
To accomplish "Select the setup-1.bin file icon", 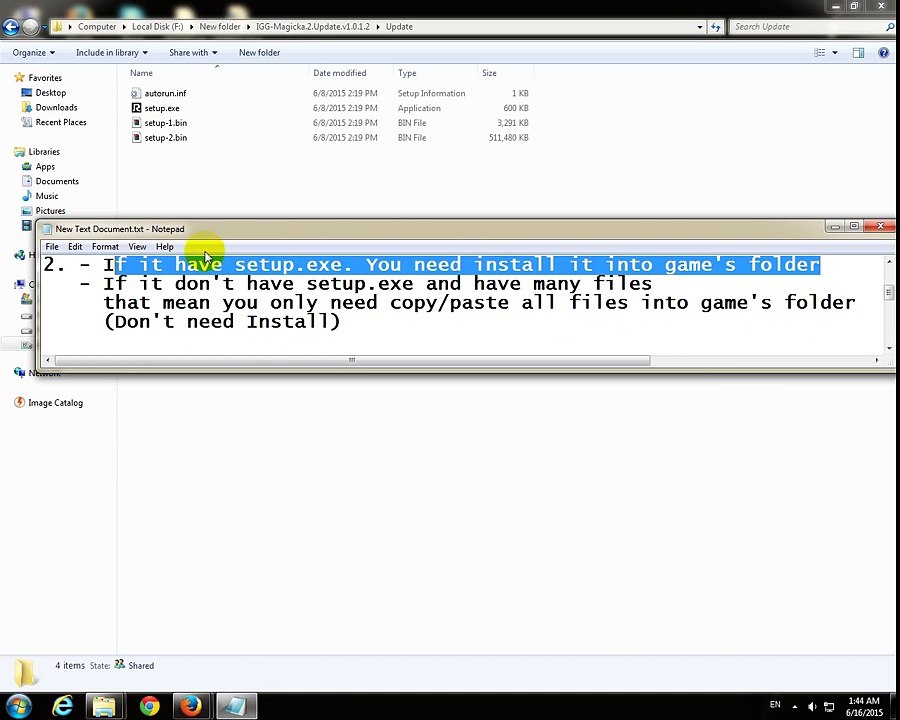I will (136, 123).
